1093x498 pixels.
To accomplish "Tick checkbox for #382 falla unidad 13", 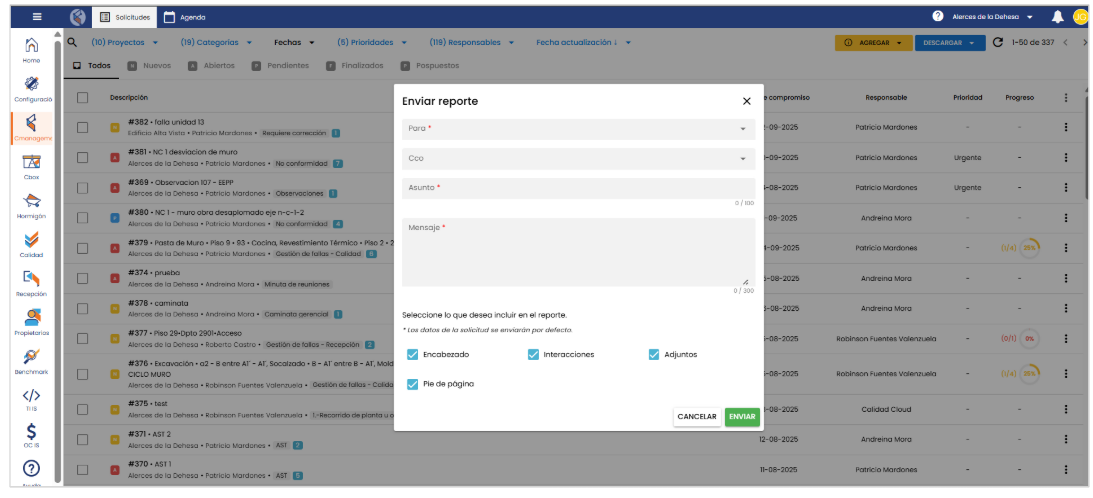I will (x=82, y=128).
